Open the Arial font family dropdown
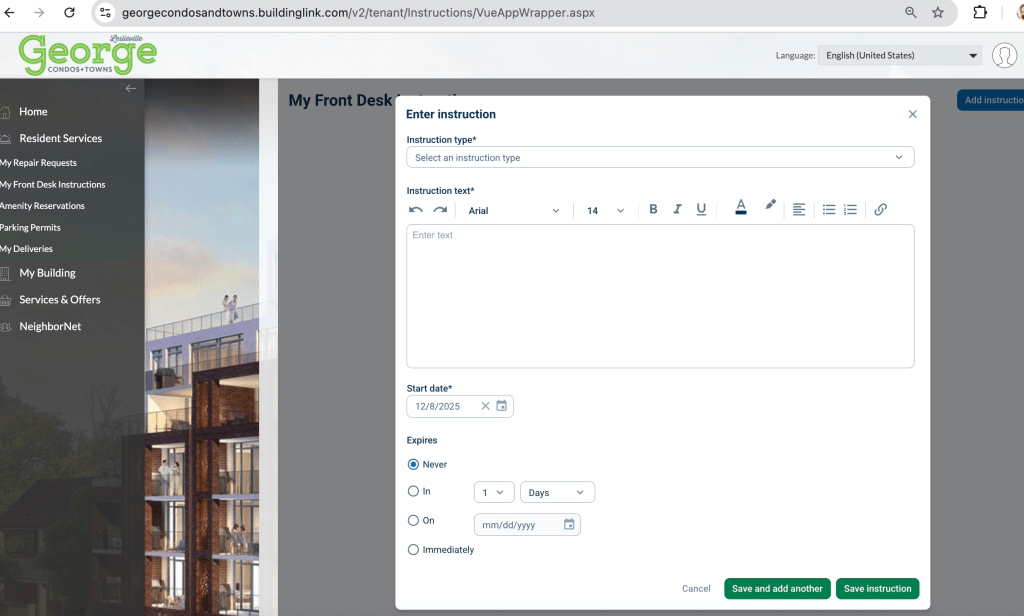Image resolution: width=1024 pixels, height=616 pixels. coord(514,211)
